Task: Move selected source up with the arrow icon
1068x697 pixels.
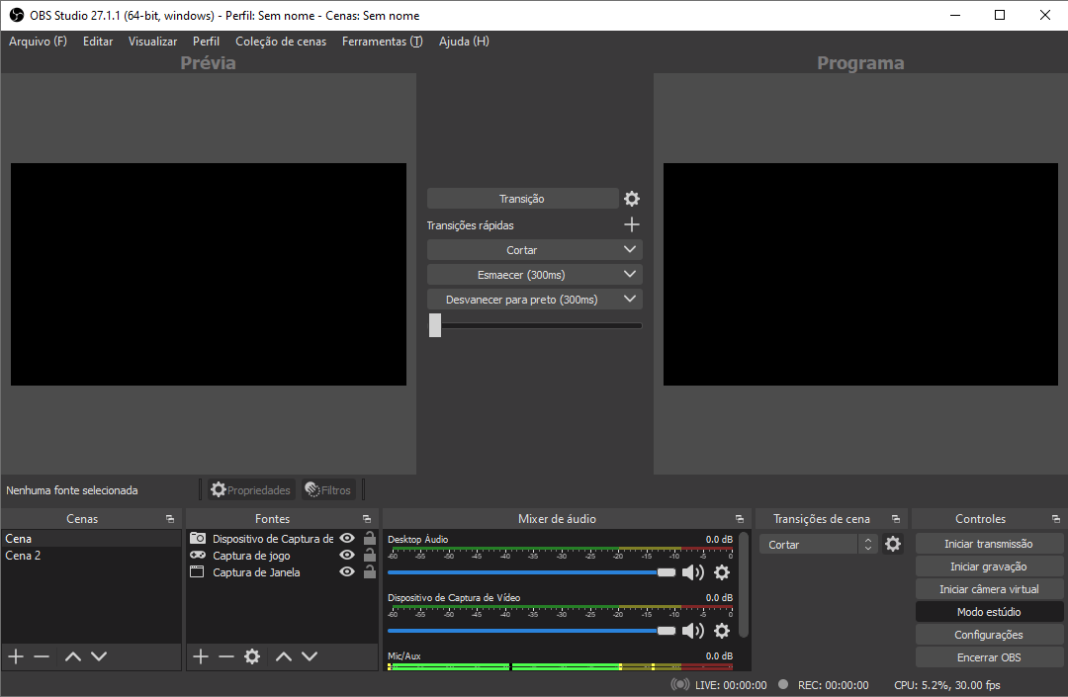Action: [283, 656]
